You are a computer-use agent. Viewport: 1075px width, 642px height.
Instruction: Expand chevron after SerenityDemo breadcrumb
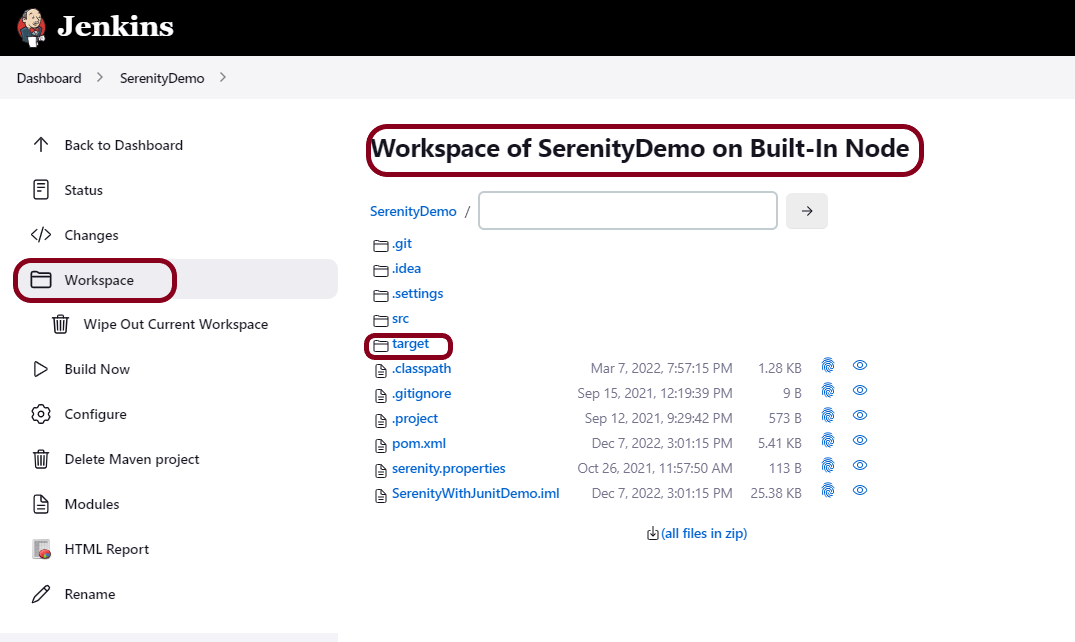click(222, 77)
